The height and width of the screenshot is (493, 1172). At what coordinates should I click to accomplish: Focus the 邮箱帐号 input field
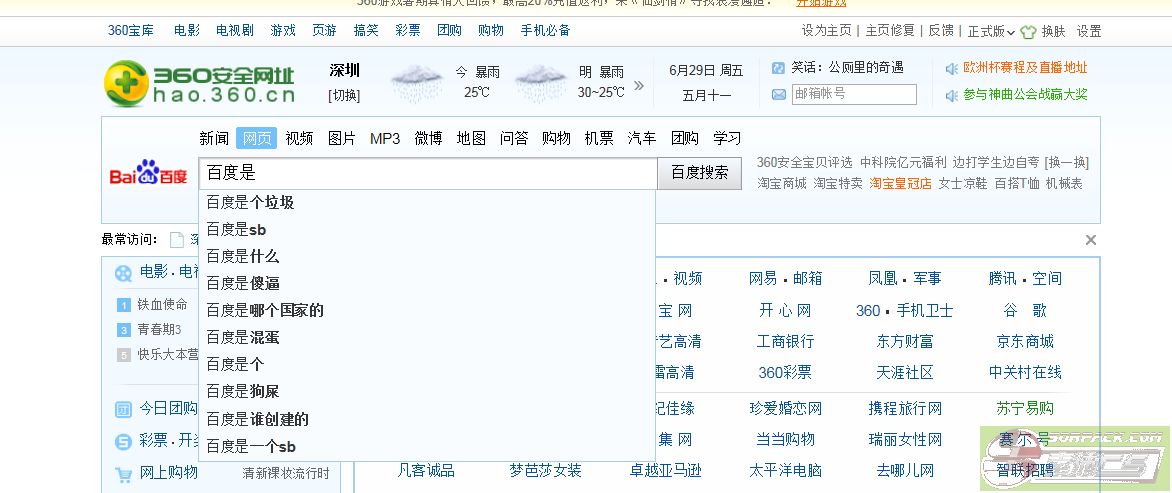coord(854,94)
